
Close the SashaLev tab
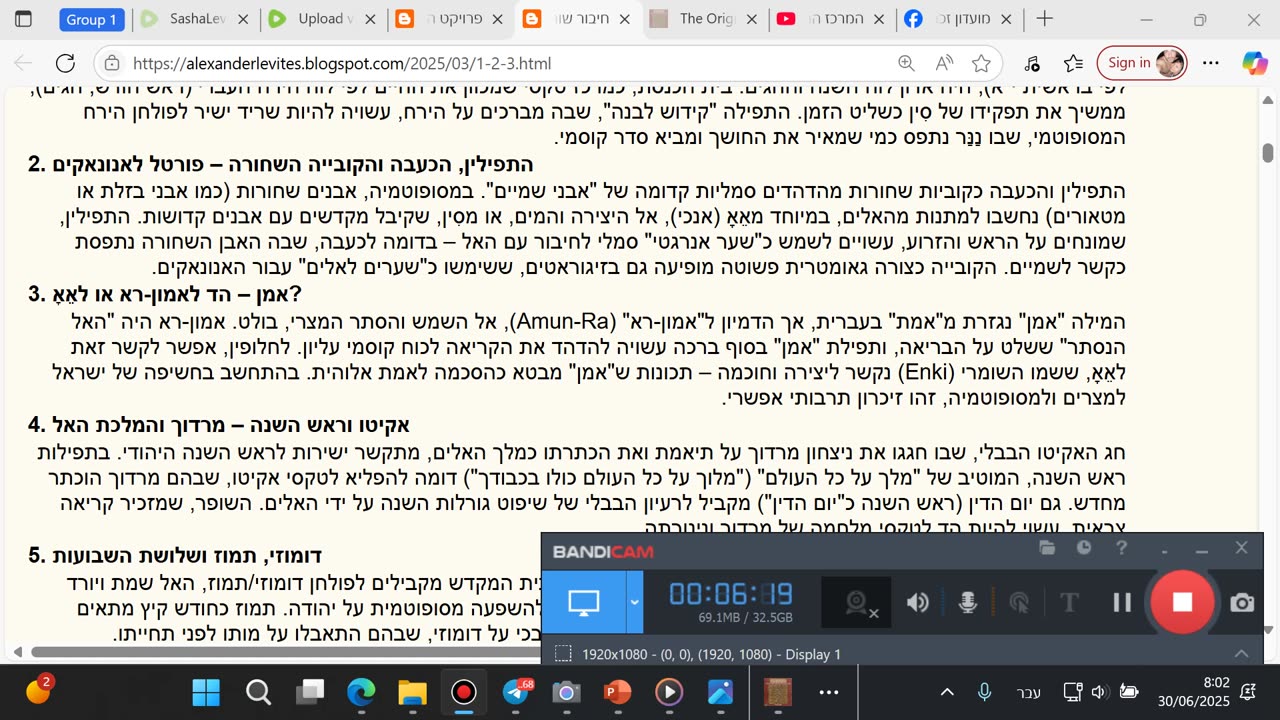tap(243, 19)
